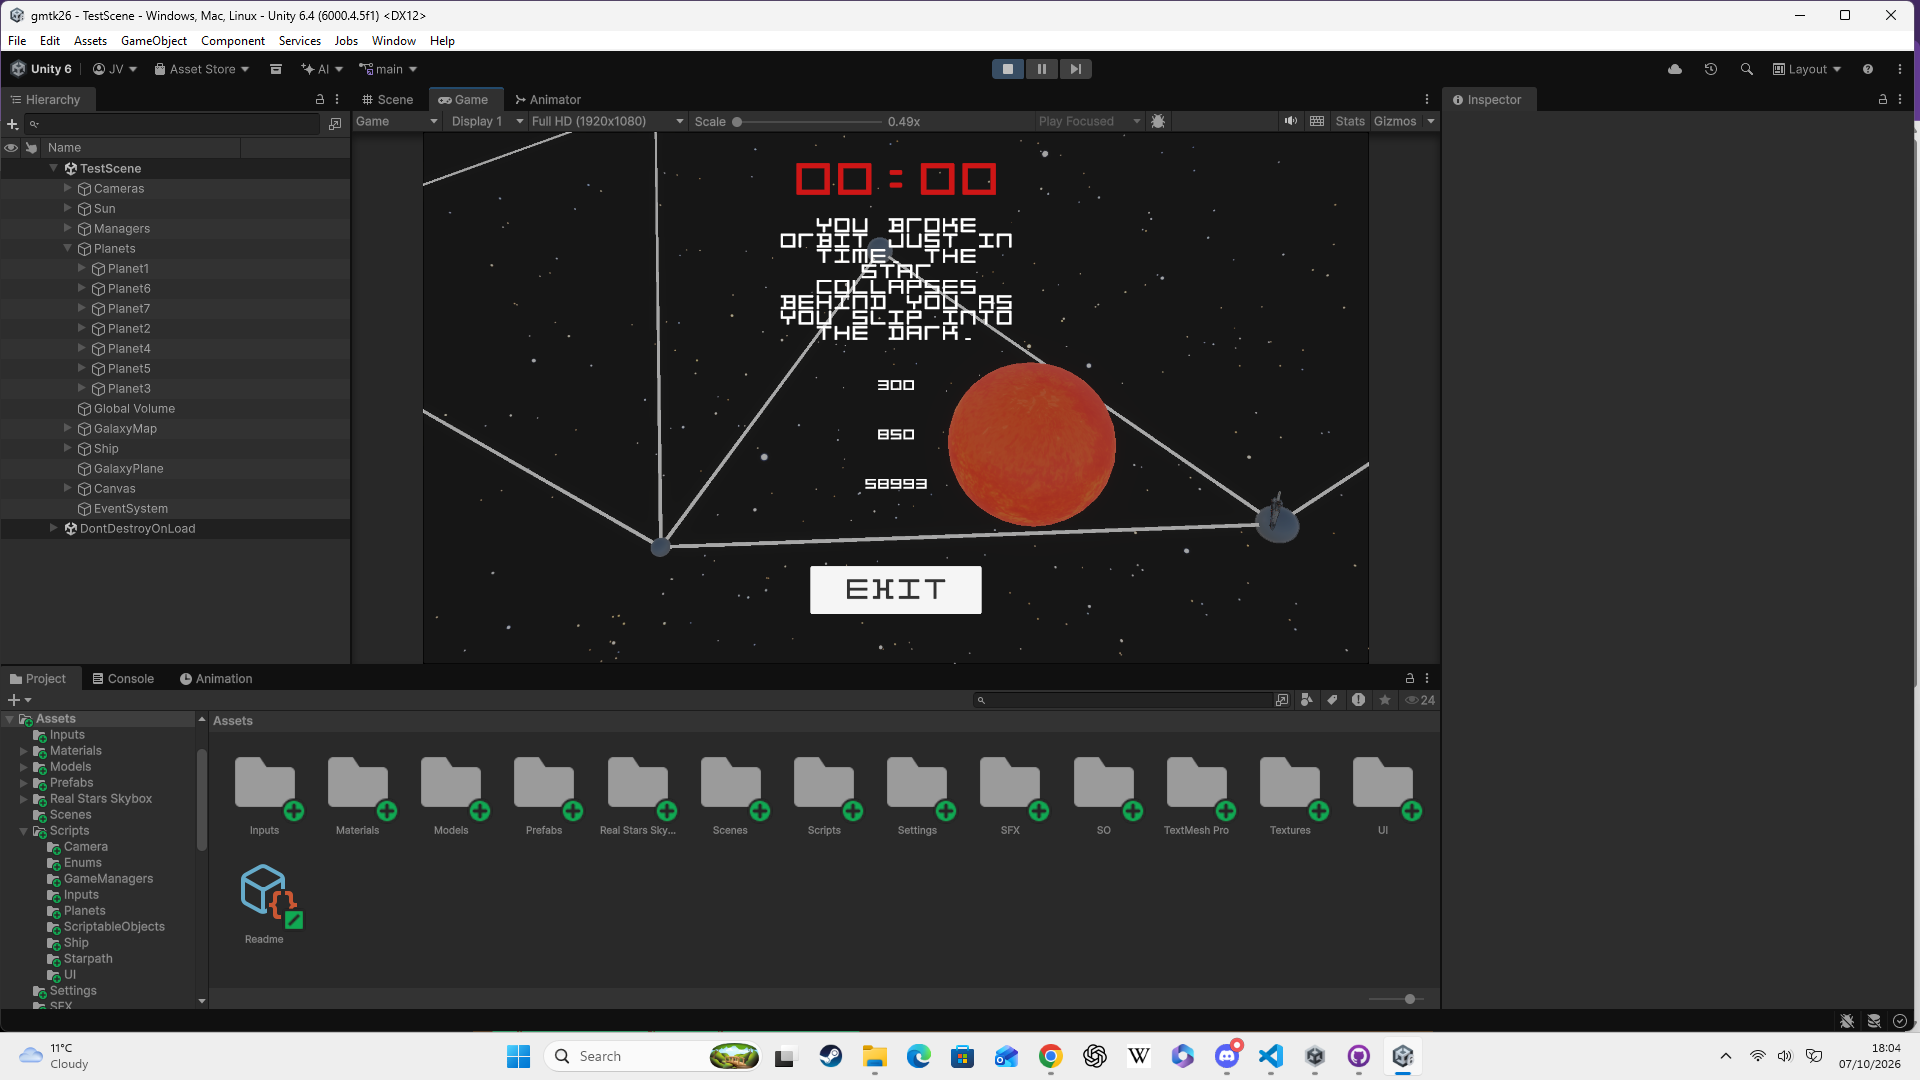Open Project search by type filter icon
The height and width of the screenshot is (1080, 1920).
pos(1306,700)
